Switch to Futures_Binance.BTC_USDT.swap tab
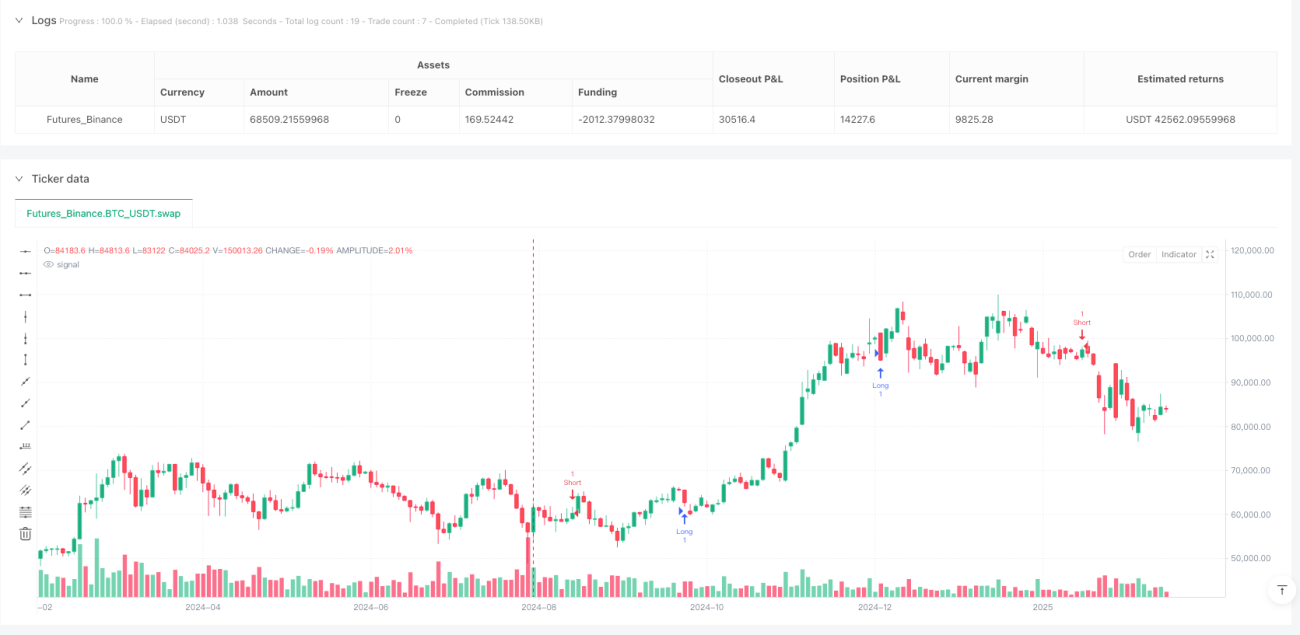Screen dimensions: 1300x635 [104, 213]
